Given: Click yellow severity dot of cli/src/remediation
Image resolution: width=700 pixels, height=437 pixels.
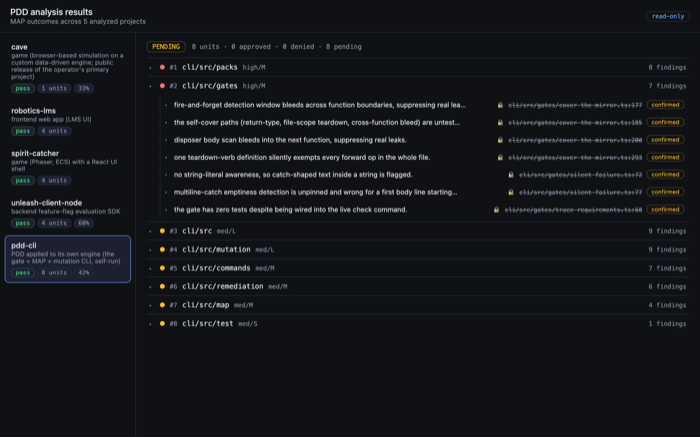Looking at the screenshot, I should coord(162,287).
